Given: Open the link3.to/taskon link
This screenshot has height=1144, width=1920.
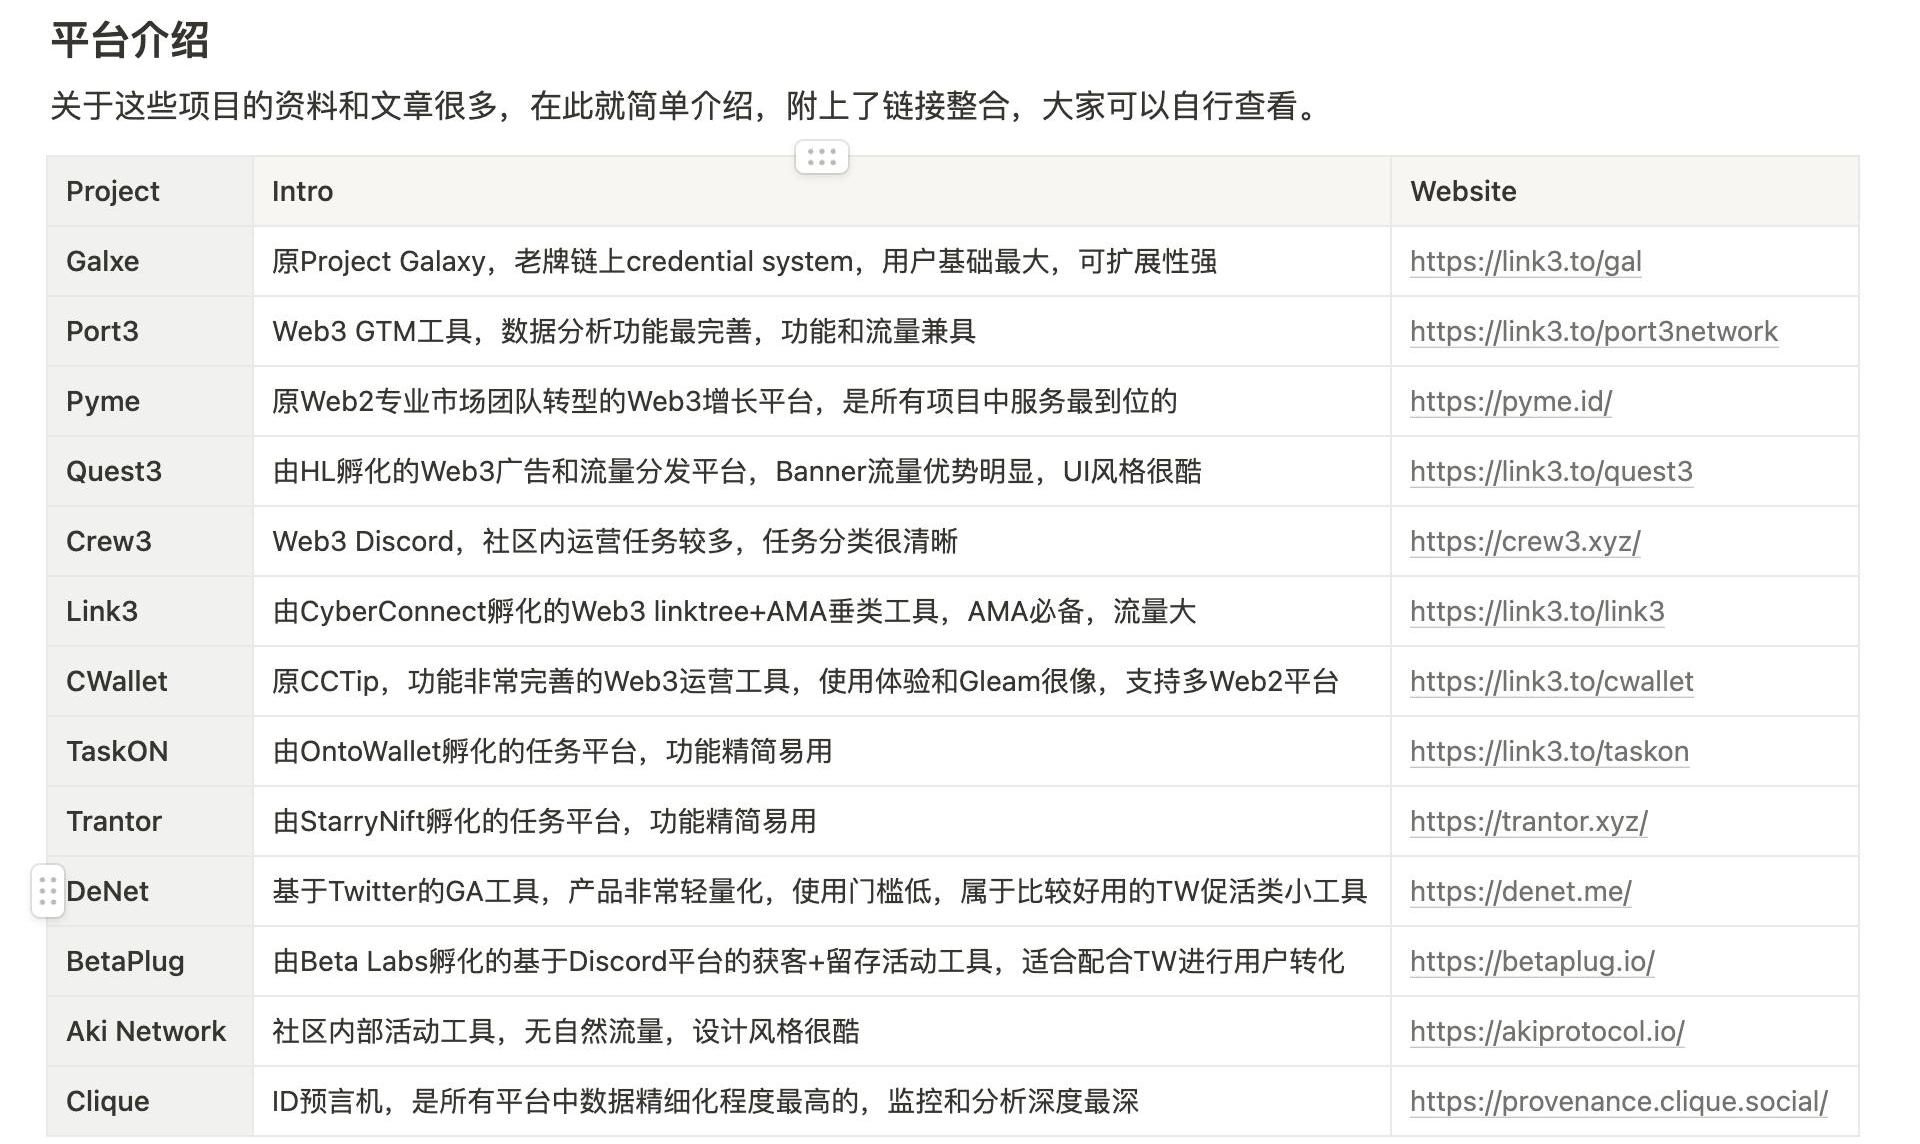Looking at the screenshot, I should point(1549,751).
